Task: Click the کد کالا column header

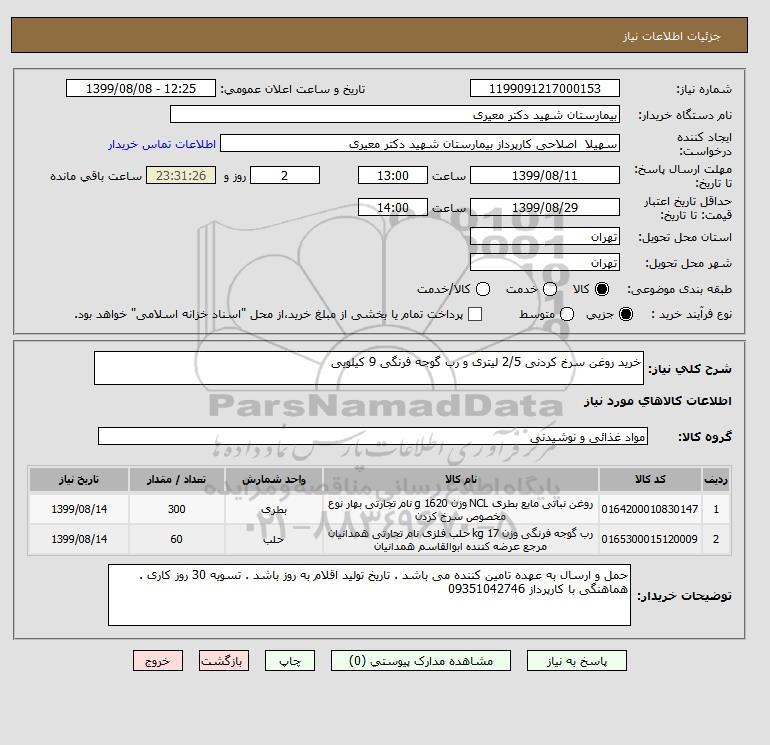Action: click(650, 479)
